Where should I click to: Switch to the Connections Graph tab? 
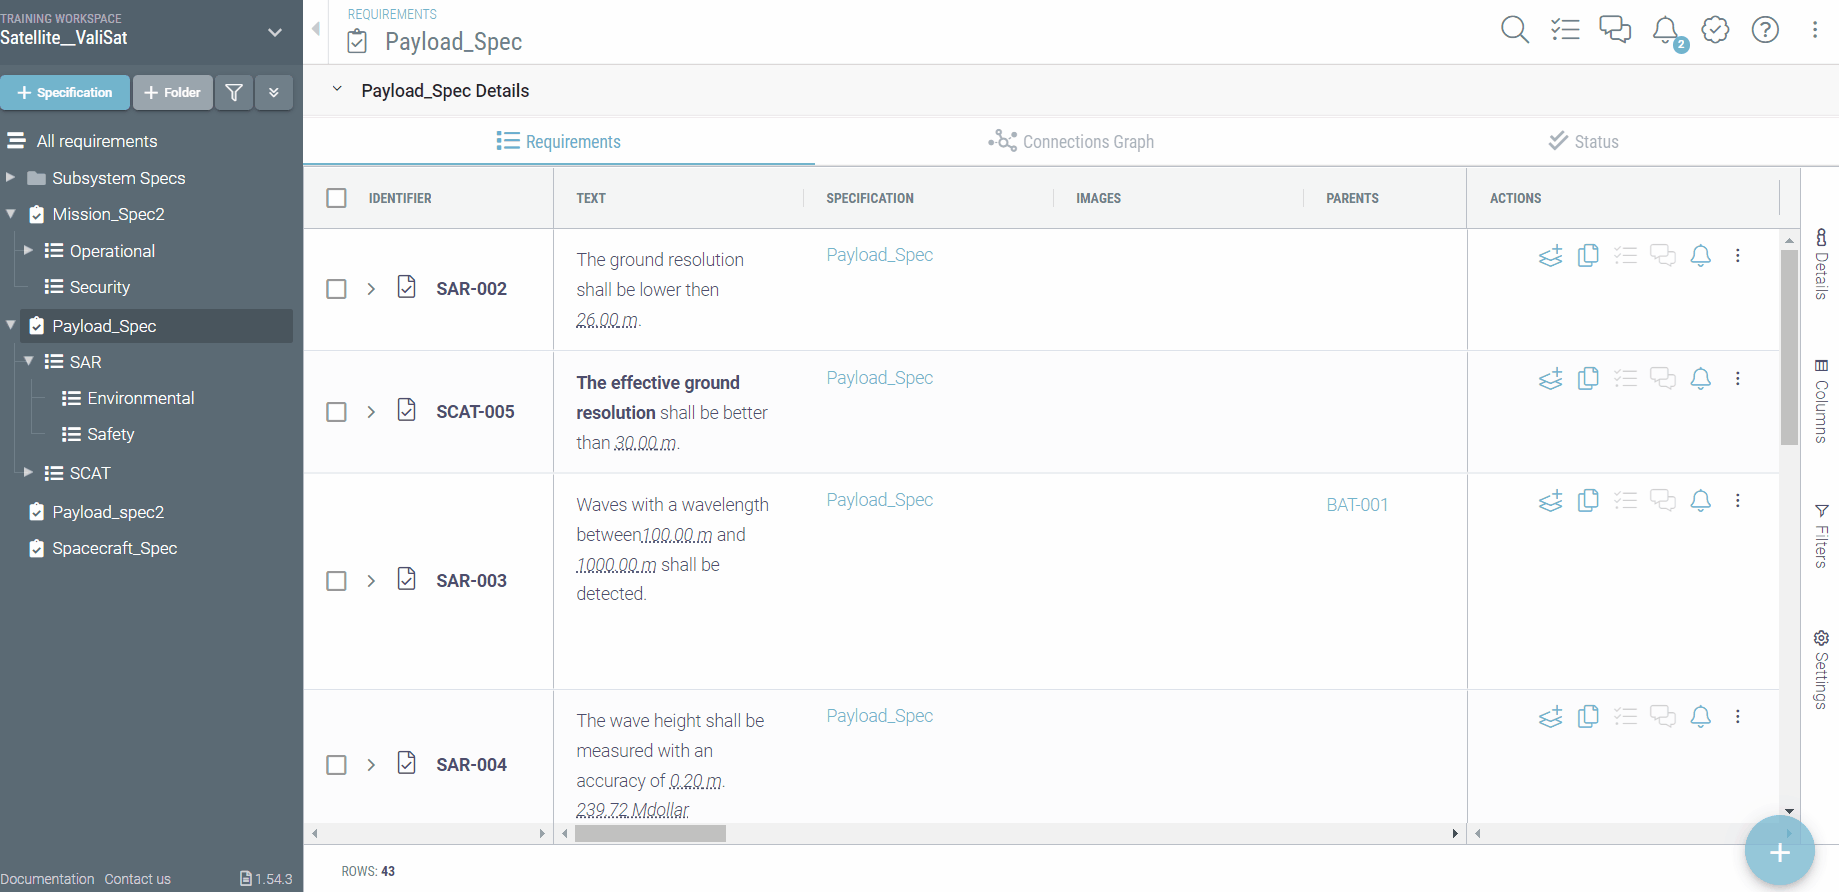[x=1071, y=142]
